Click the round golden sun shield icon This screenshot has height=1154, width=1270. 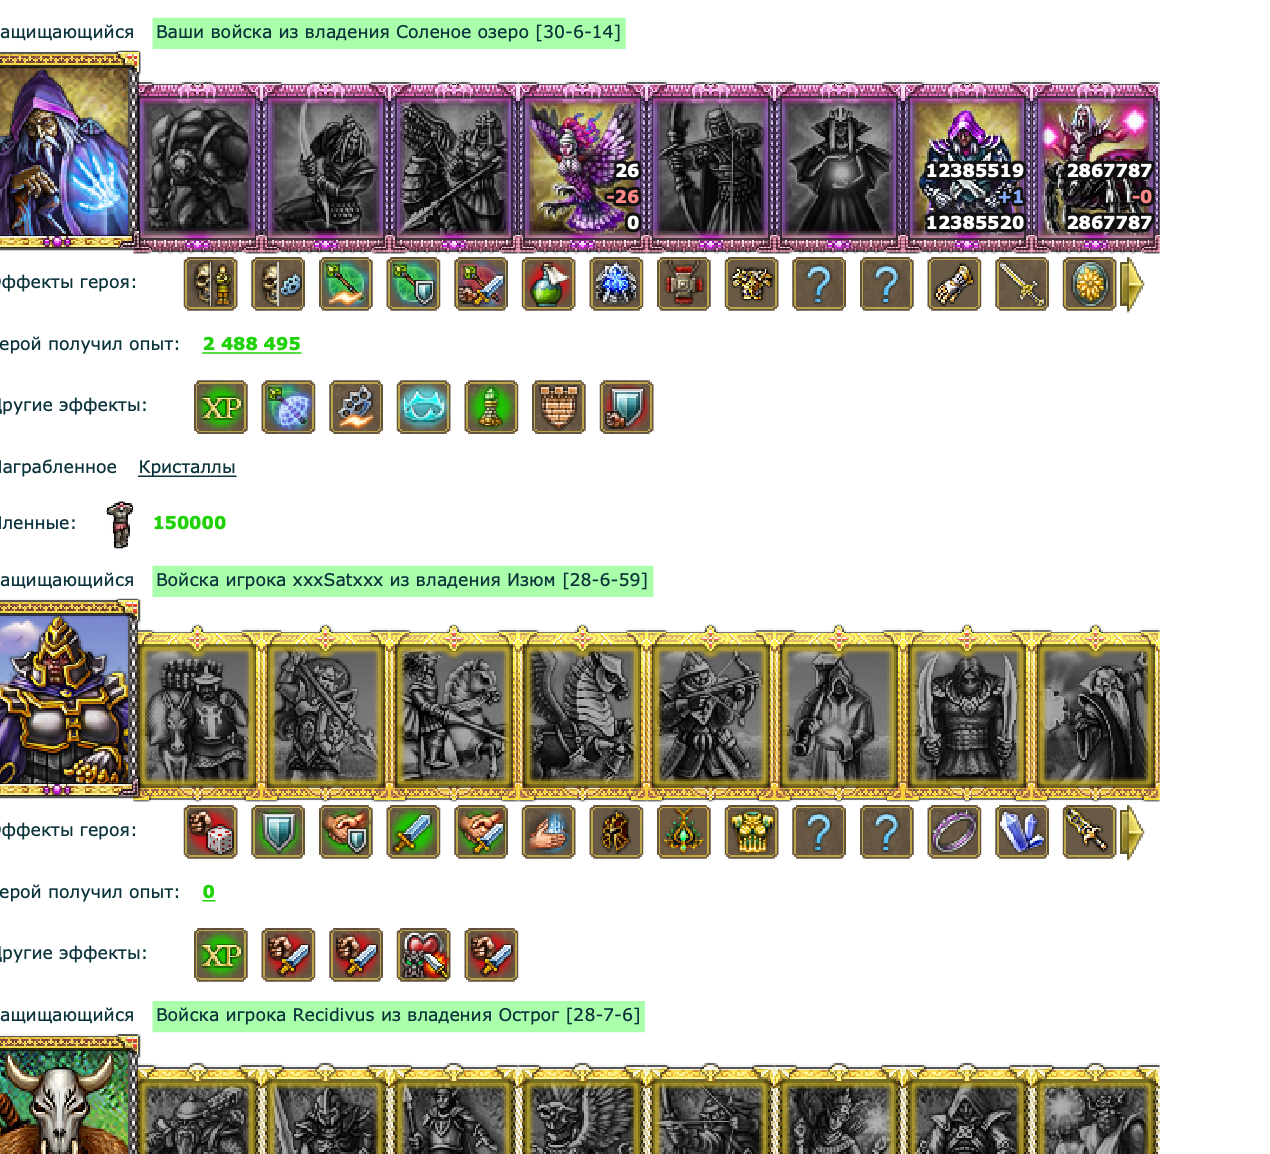1089,284
